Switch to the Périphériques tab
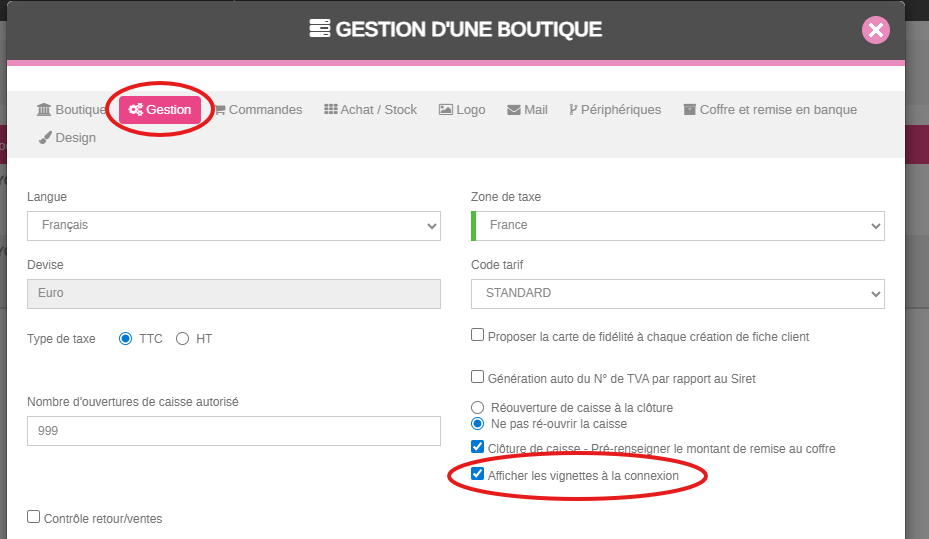The image size is (929, 539). coord(614,110)
